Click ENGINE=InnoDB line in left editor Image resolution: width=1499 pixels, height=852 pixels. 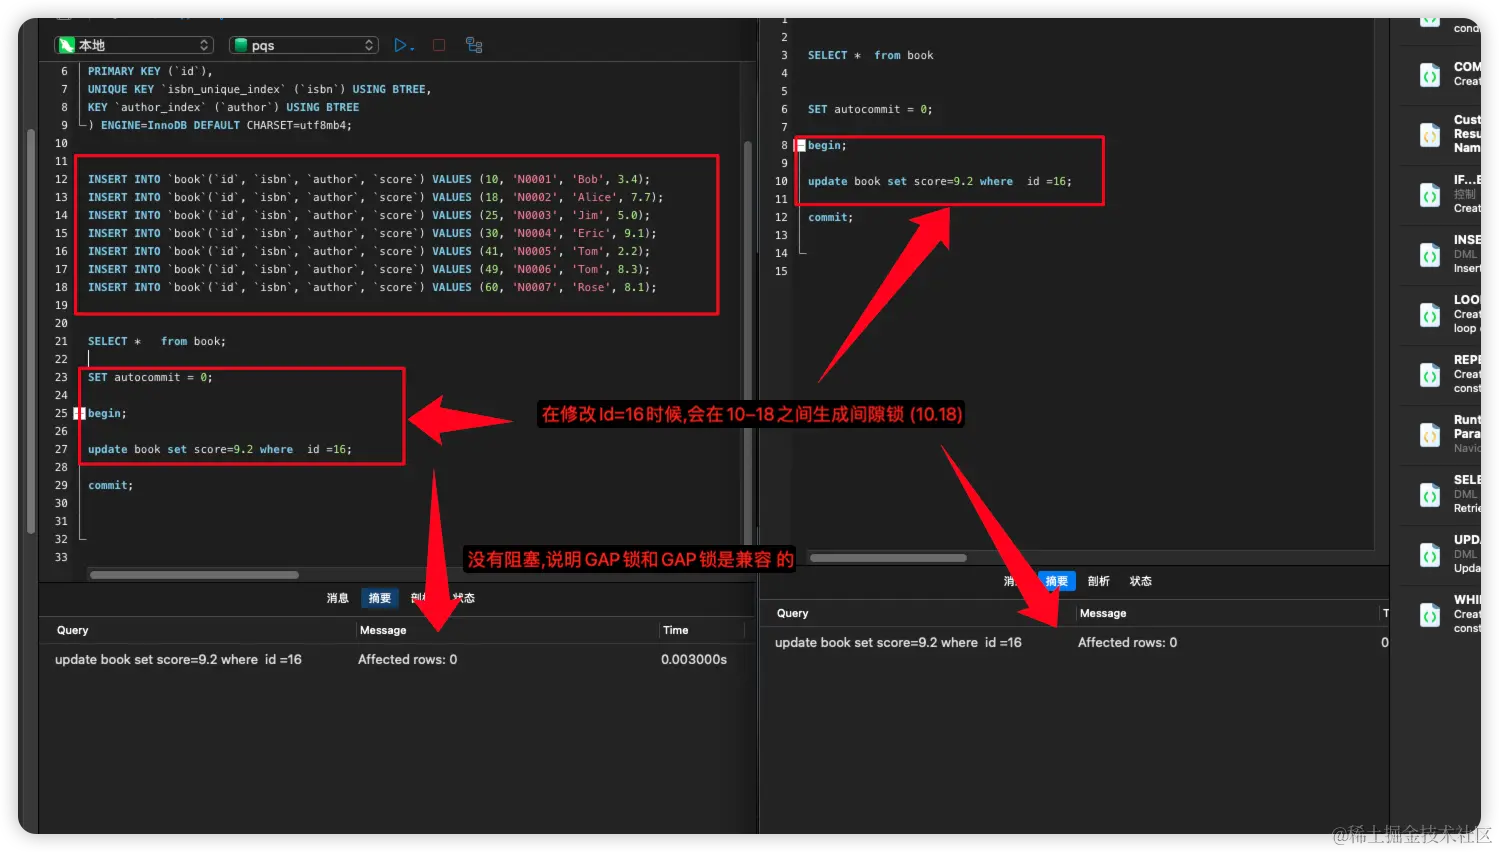click(x=220, y=125)
